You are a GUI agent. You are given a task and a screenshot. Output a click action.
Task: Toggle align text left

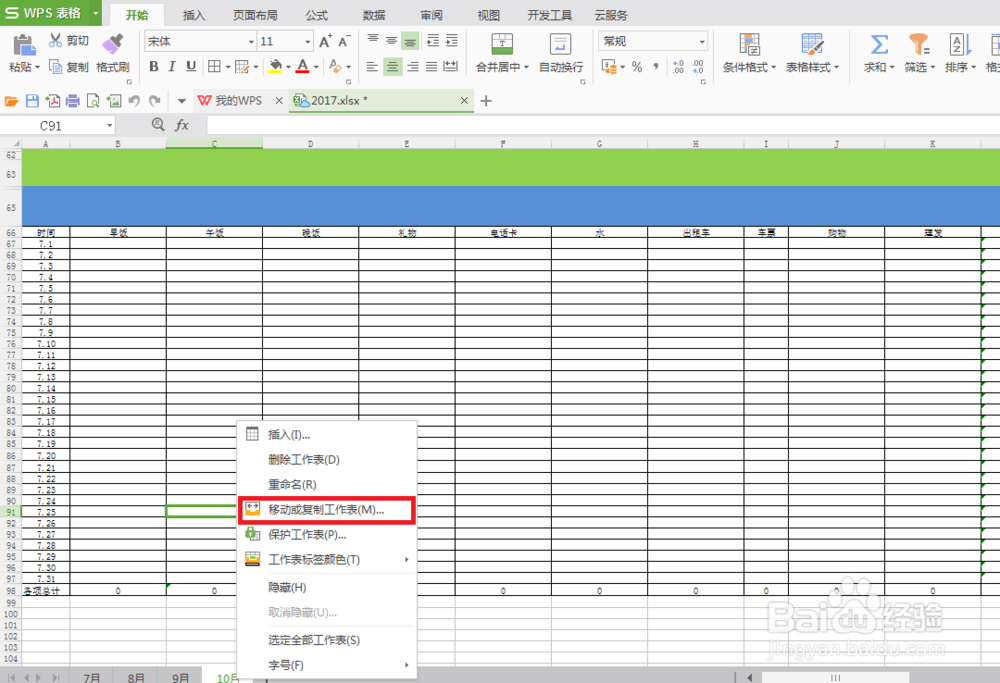tap(372, 66)
